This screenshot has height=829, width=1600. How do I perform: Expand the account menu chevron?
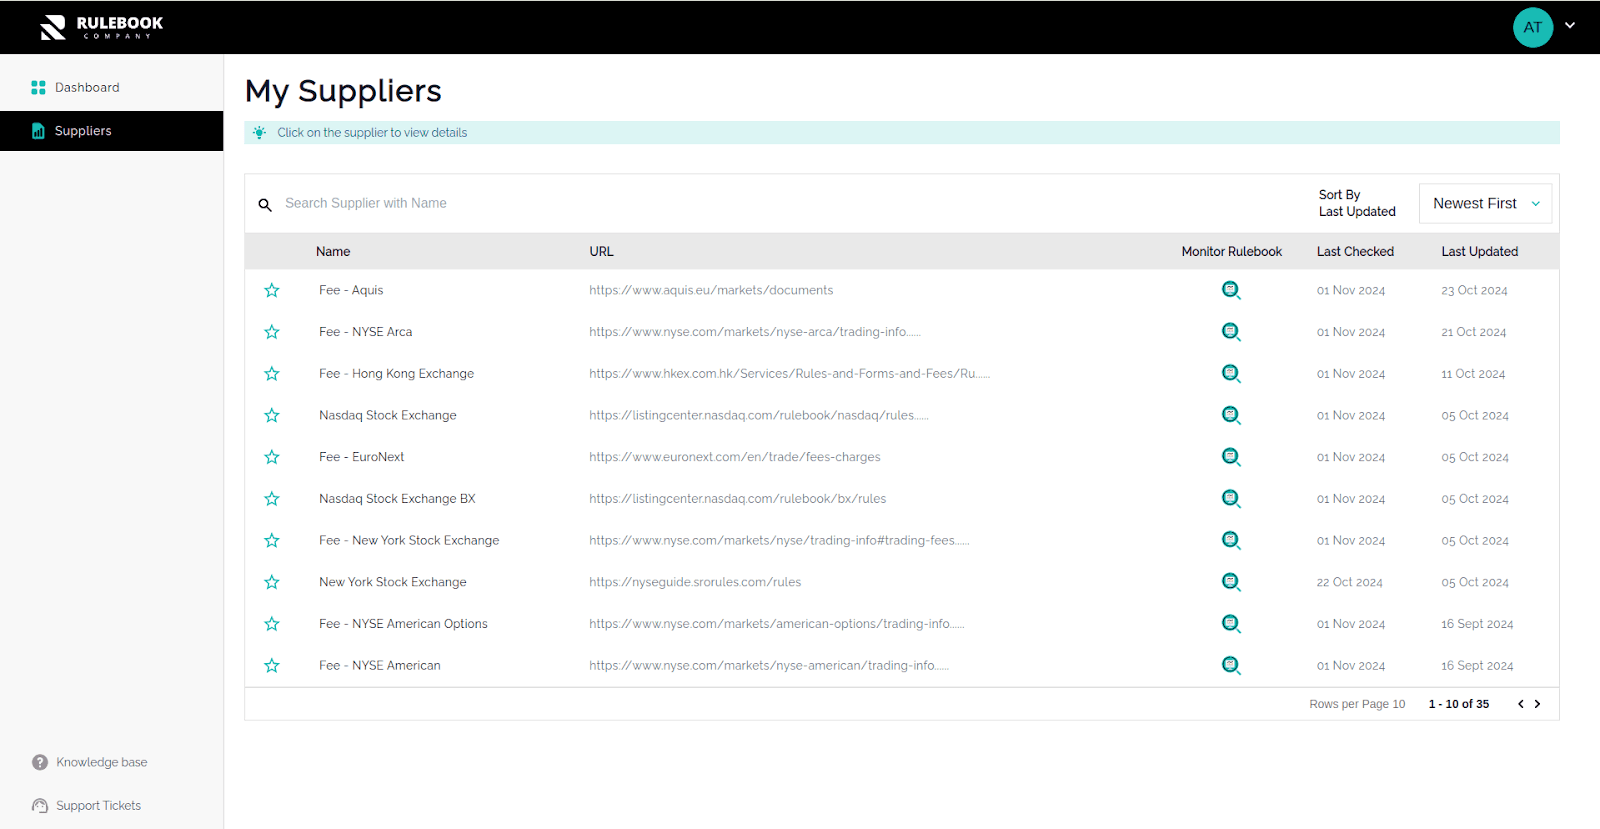[1570, 26]
